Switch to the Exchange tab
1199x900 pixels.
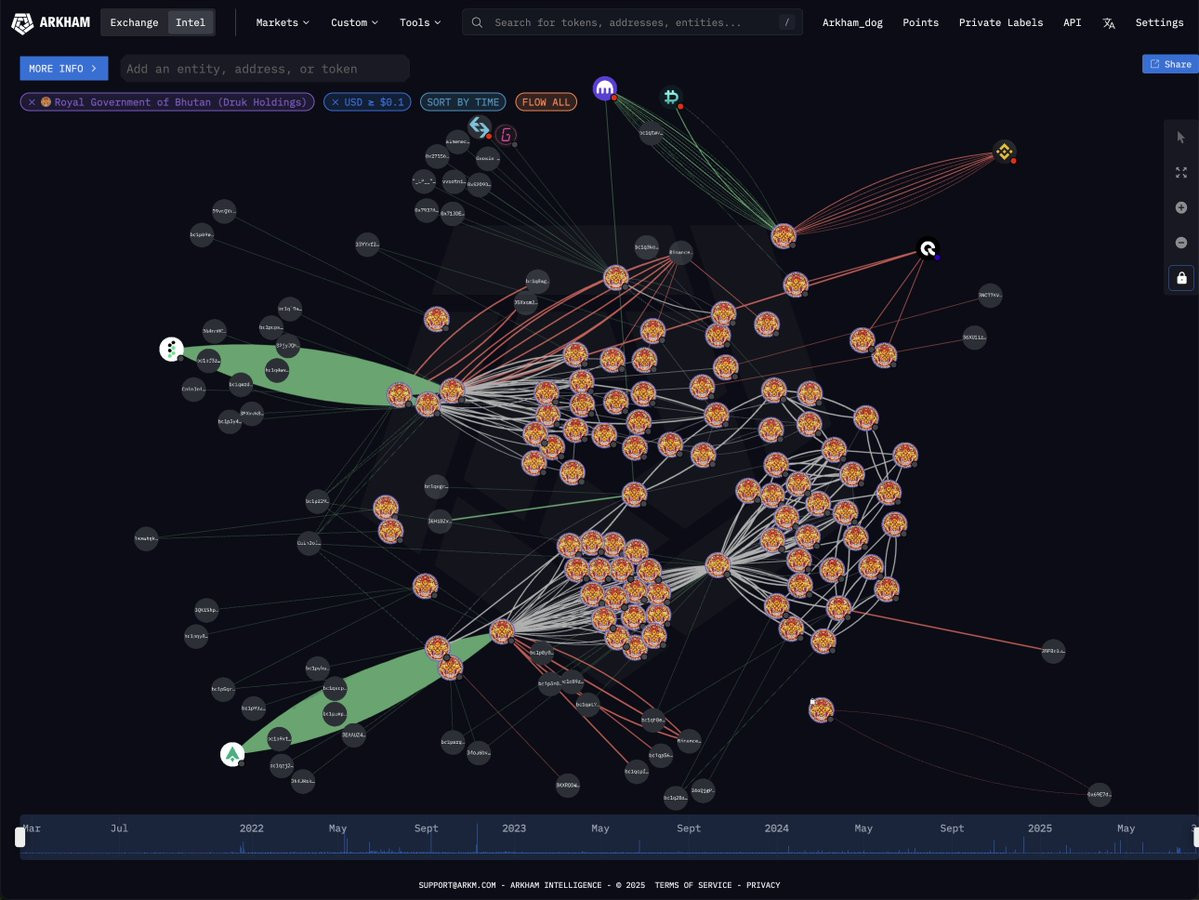(134, 22)
